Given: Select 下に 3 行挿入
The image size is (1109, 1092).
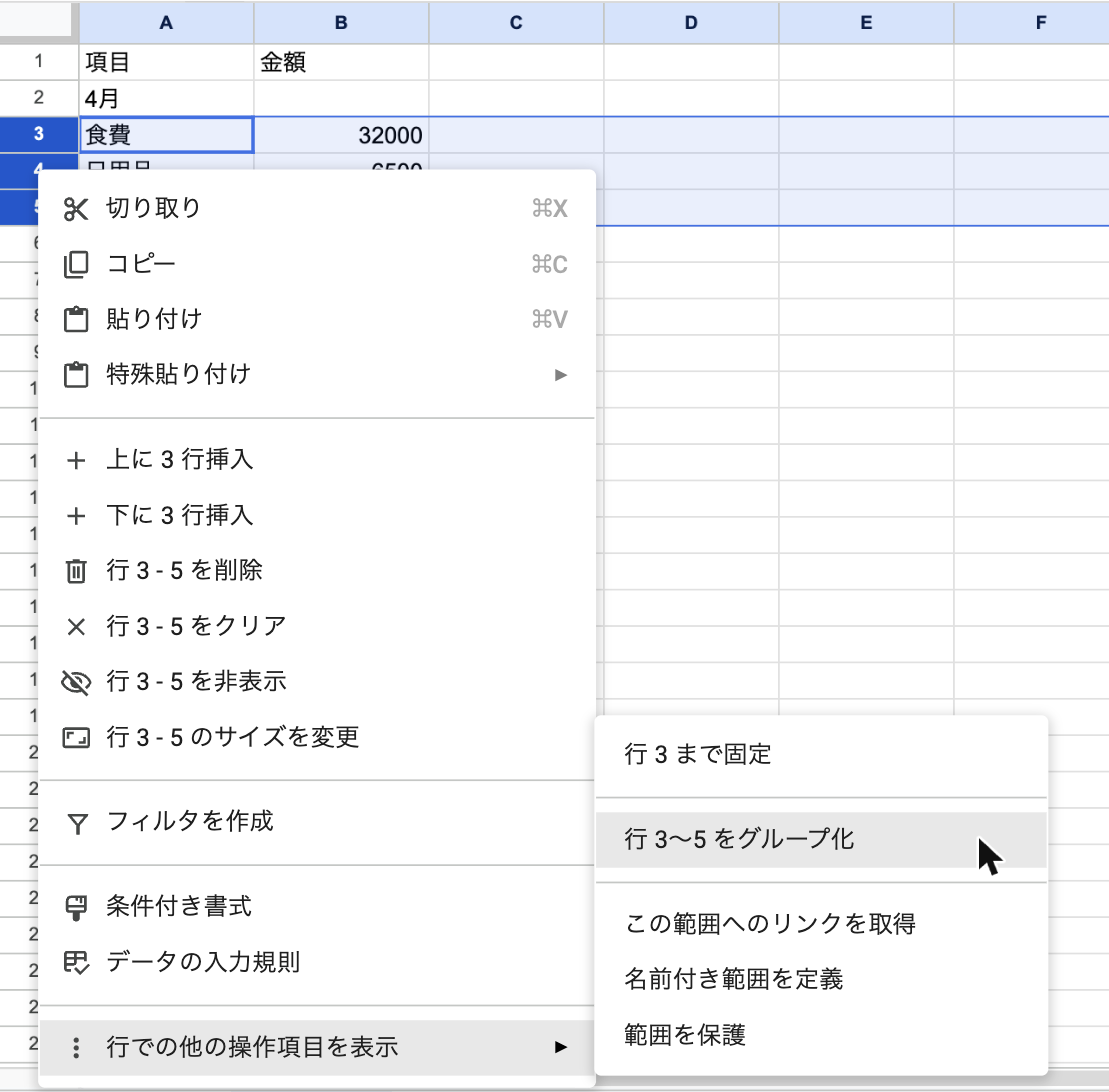Looking at the screenshot, I should click(x=317, y=515).
